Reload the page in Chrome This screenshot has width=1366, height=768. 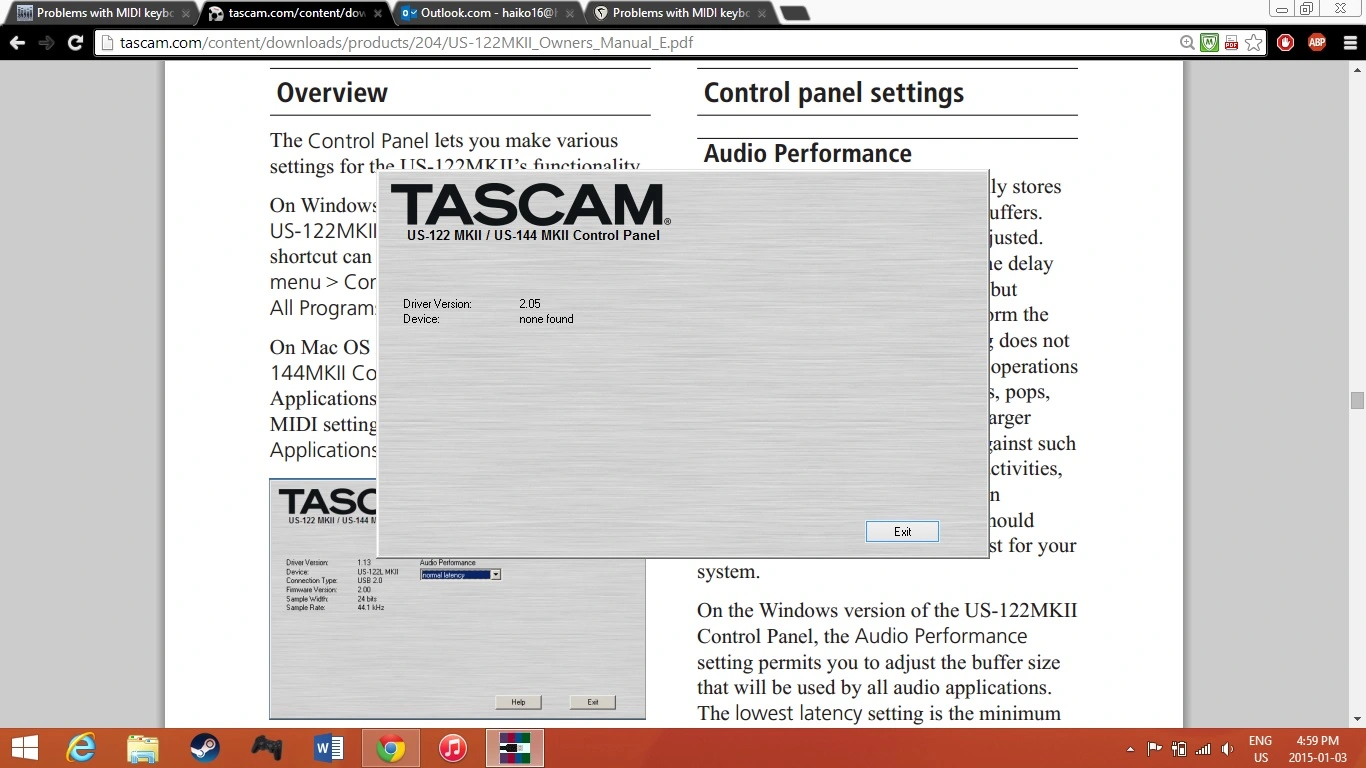pyautogui.click(x=75, y=43)
